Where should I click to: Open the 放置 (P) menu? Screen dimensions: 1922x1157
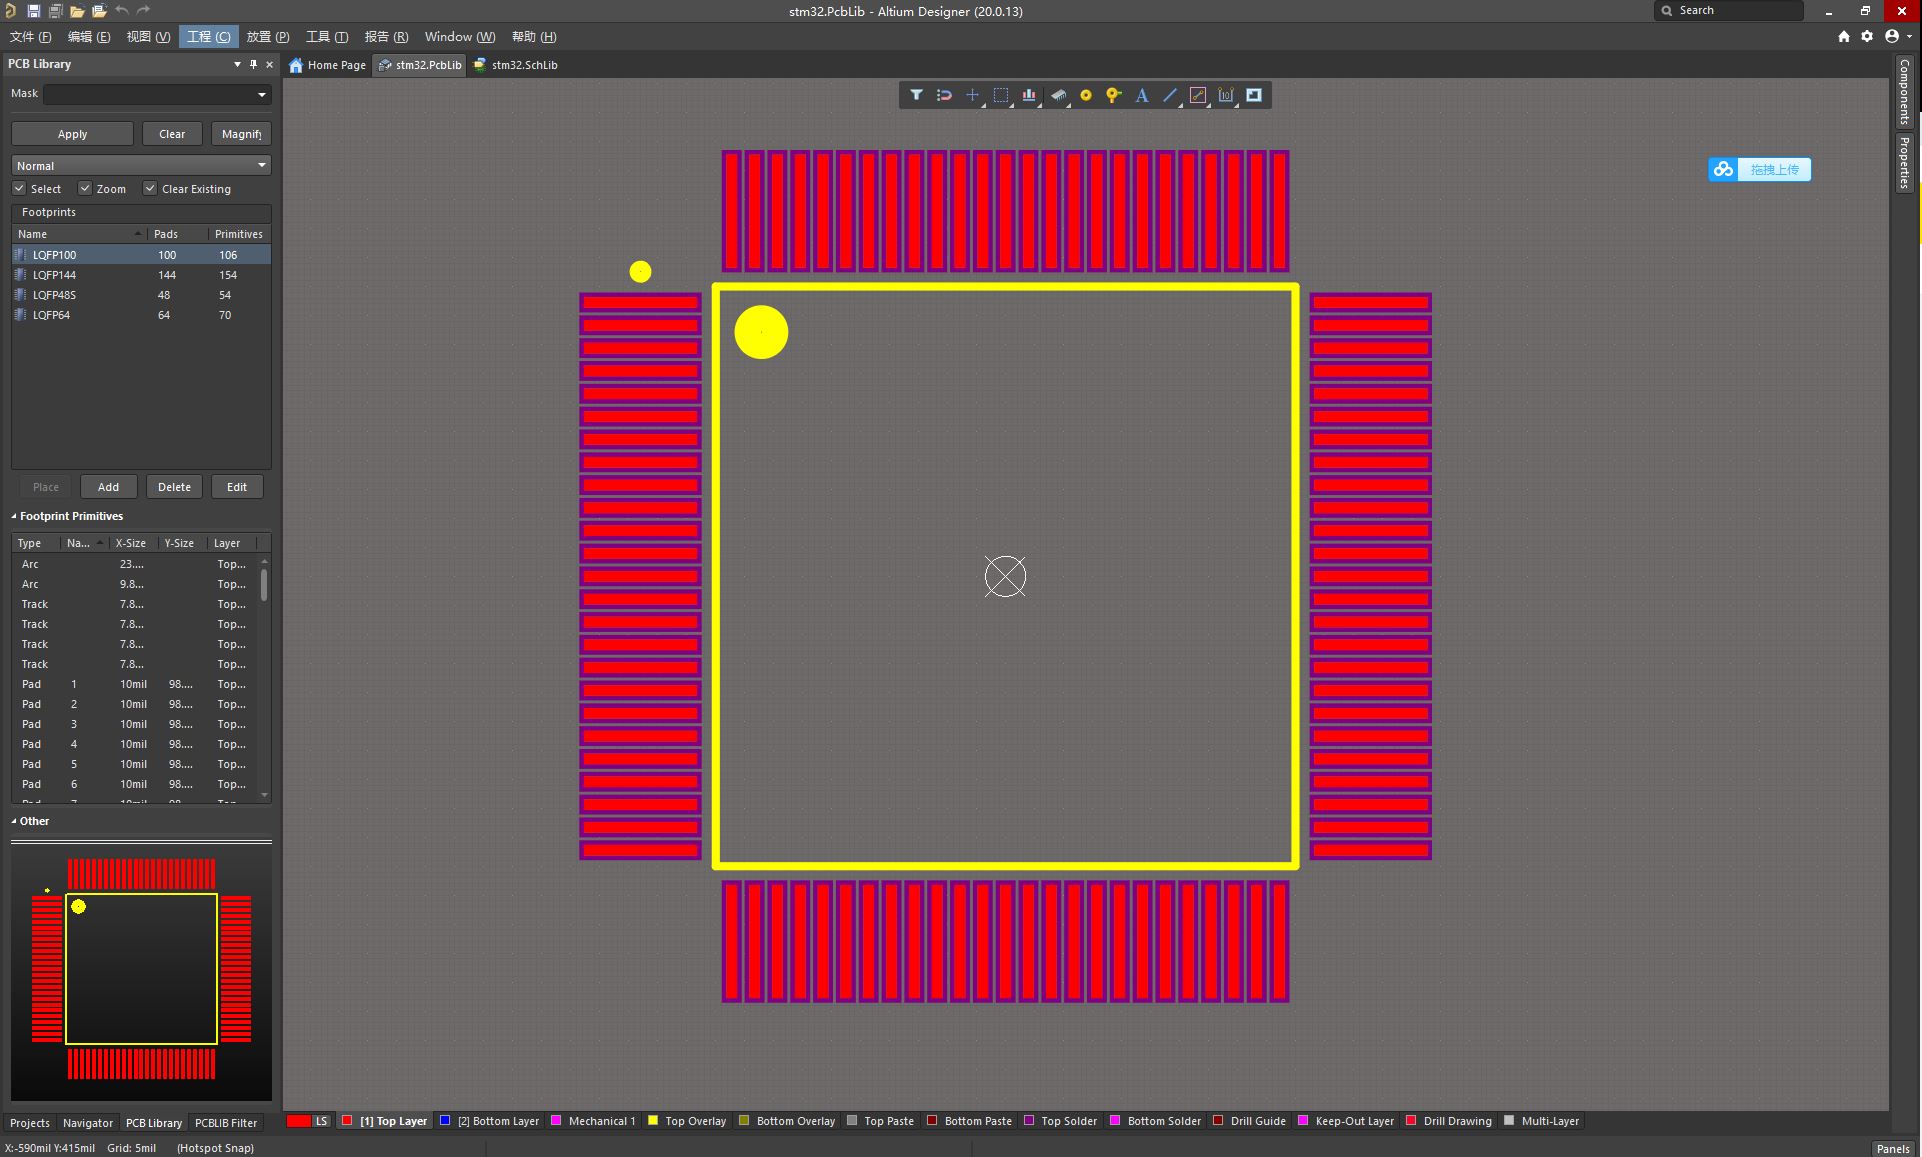[268, 36]
